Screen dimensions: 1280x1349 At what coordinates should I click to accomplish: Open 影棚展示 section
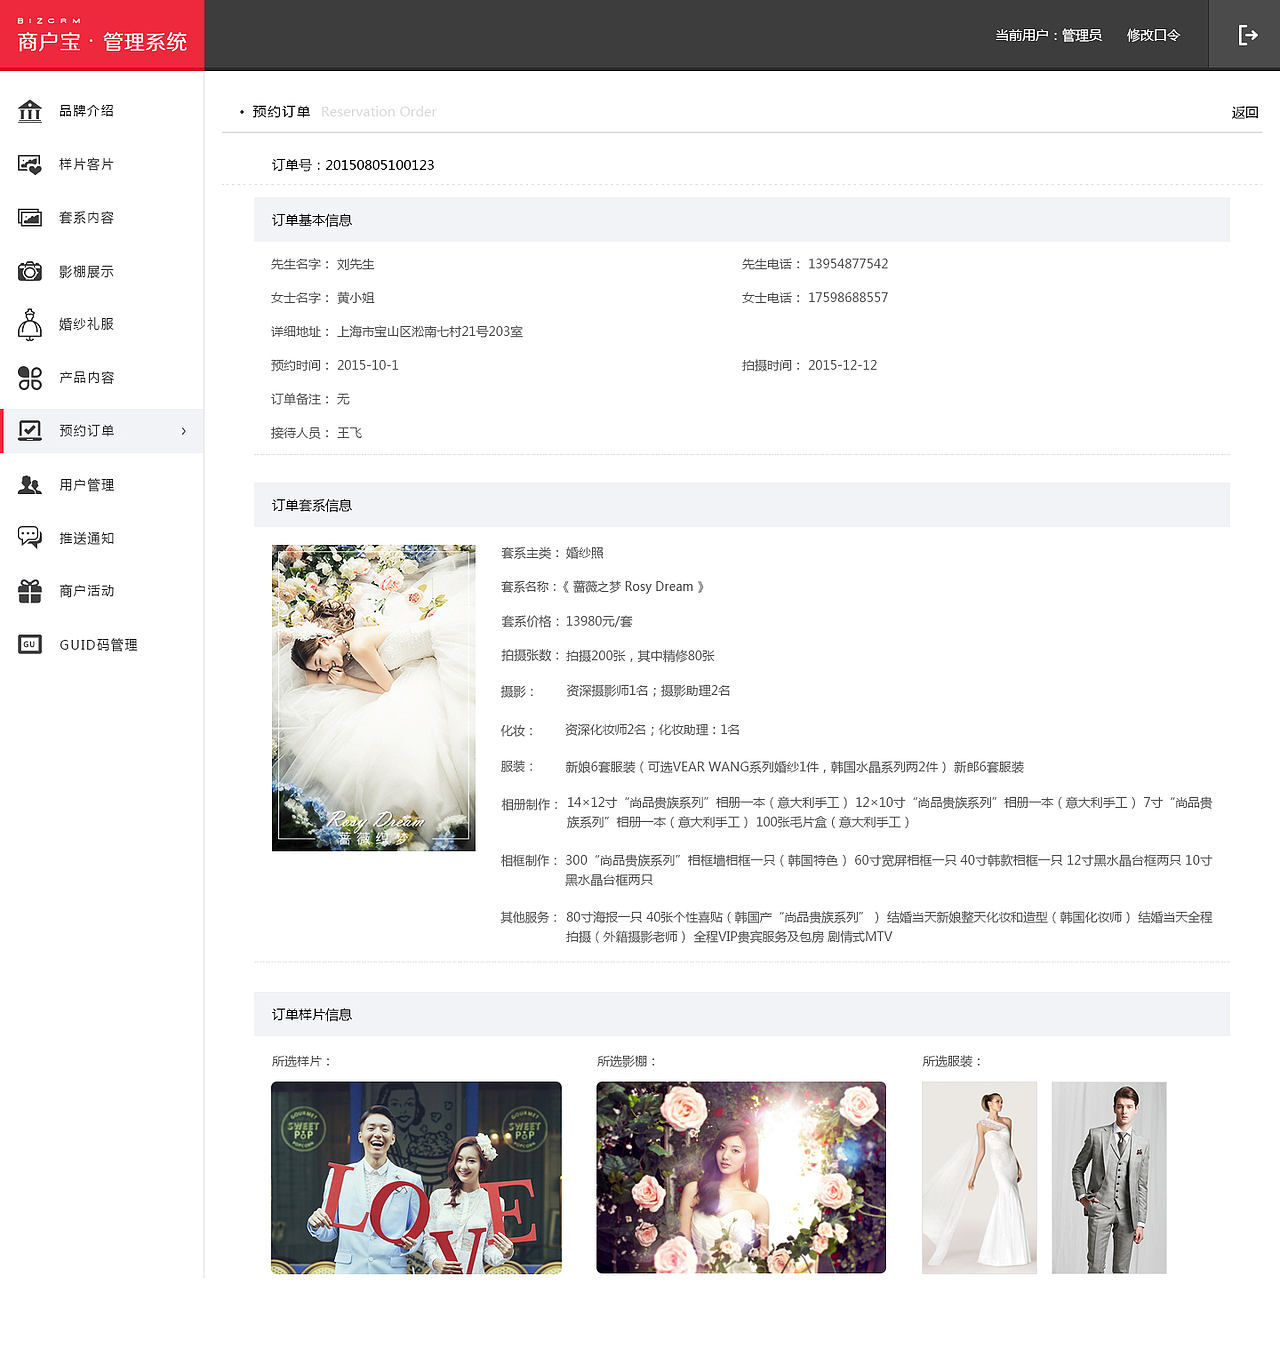click(87, 272)
